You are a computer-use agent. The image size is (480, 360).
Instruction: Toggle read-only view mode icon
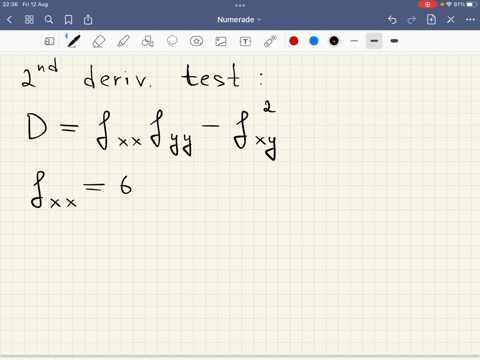[49, 41]
